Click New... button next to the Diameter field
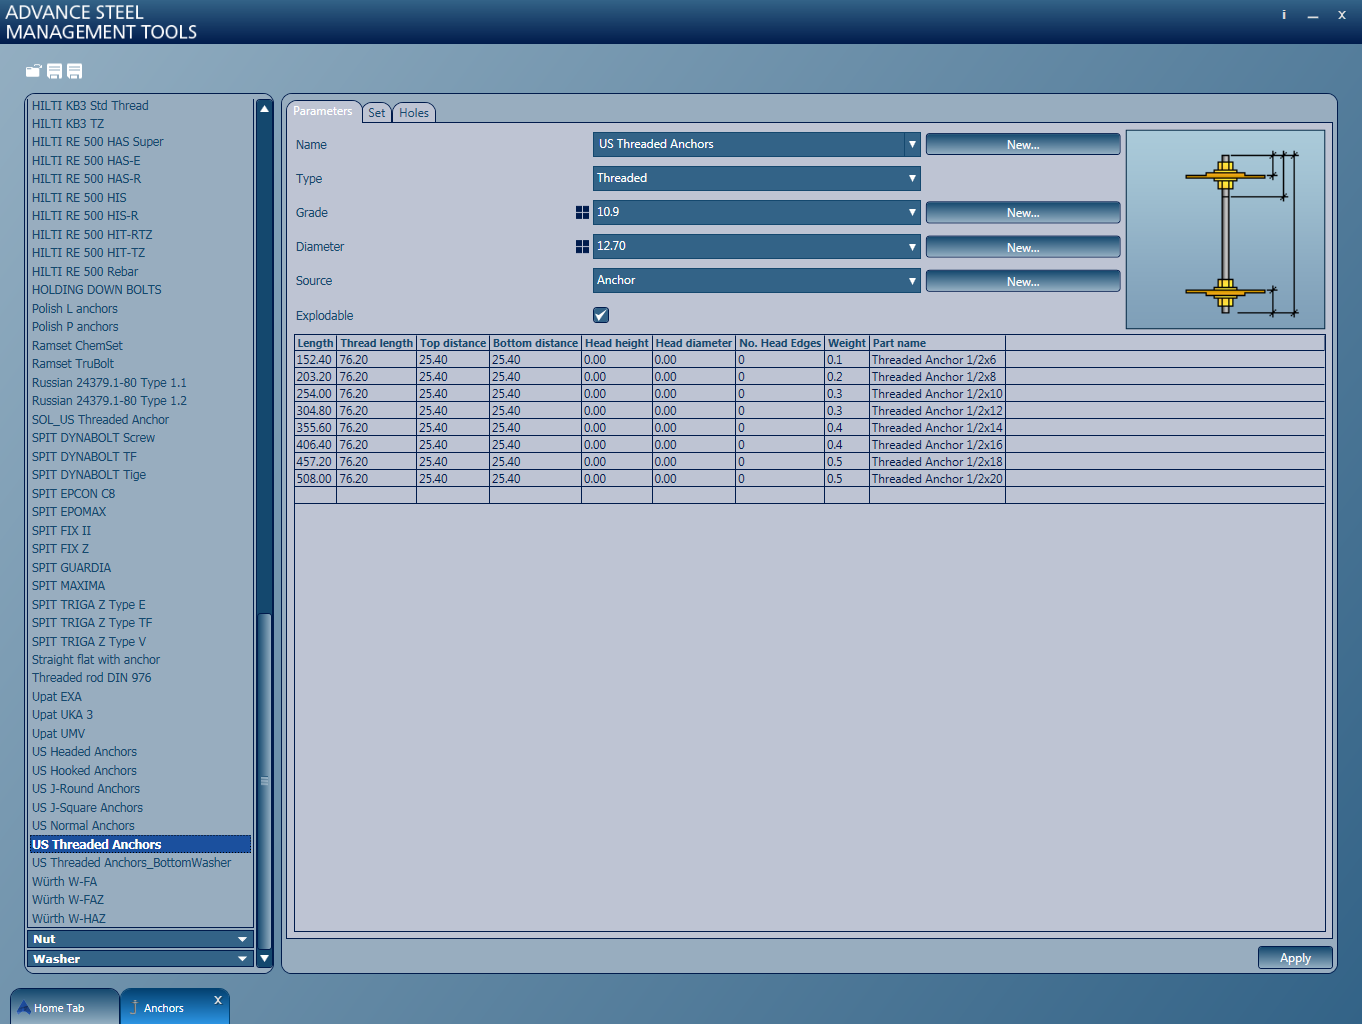 point(1023,247)
